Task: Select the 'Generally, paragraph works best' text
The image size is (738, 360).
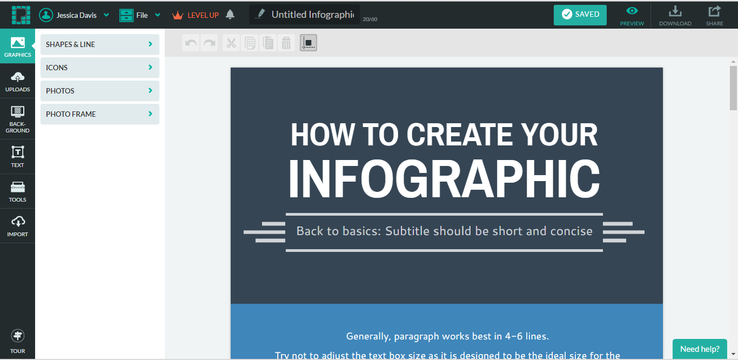Action: tap(447, 336)
